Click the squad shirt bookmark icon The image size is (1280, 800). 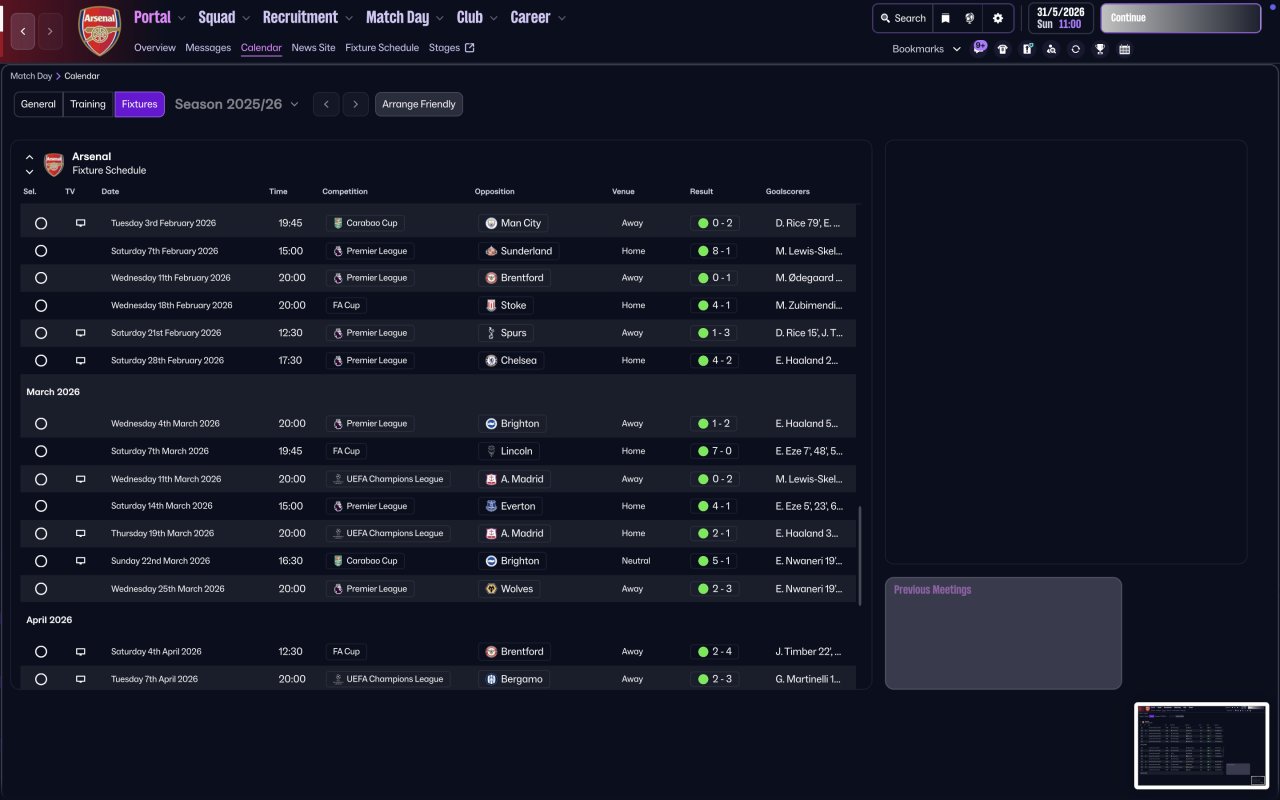pos(1003,49)
